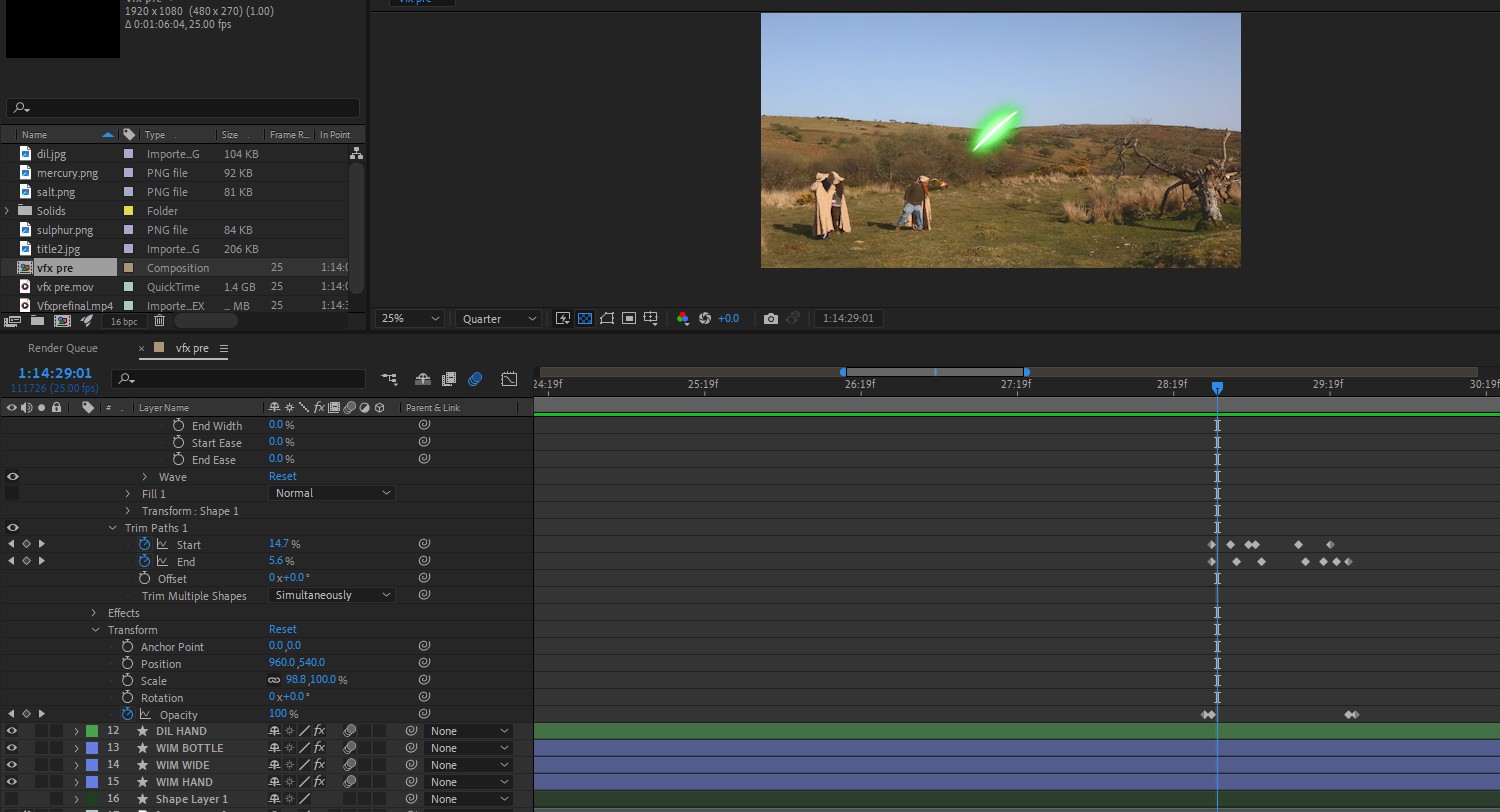This screenshot has height=812, width=1500.
Task: Open parent dropdown for DIL HAND layer
Action: (468, 731)
